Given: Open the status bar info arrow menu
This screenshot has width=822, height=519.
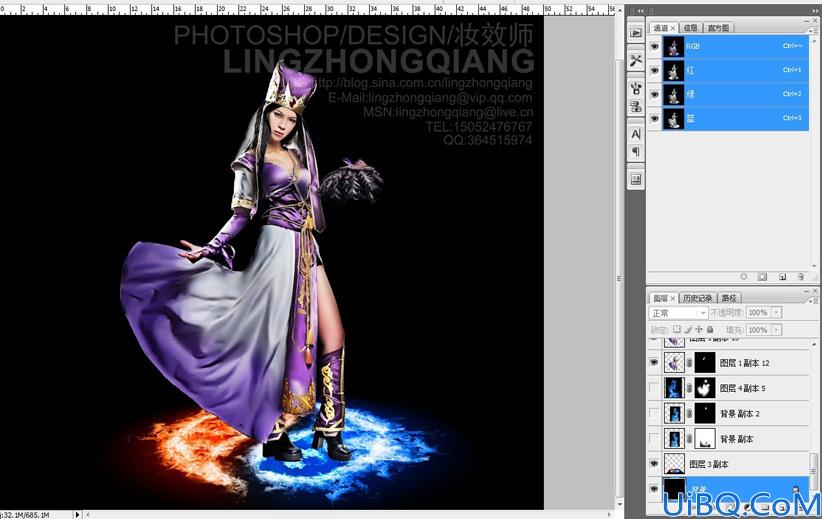Looking at the screenshot, I should pyautogui.click(x=78, y=515).
